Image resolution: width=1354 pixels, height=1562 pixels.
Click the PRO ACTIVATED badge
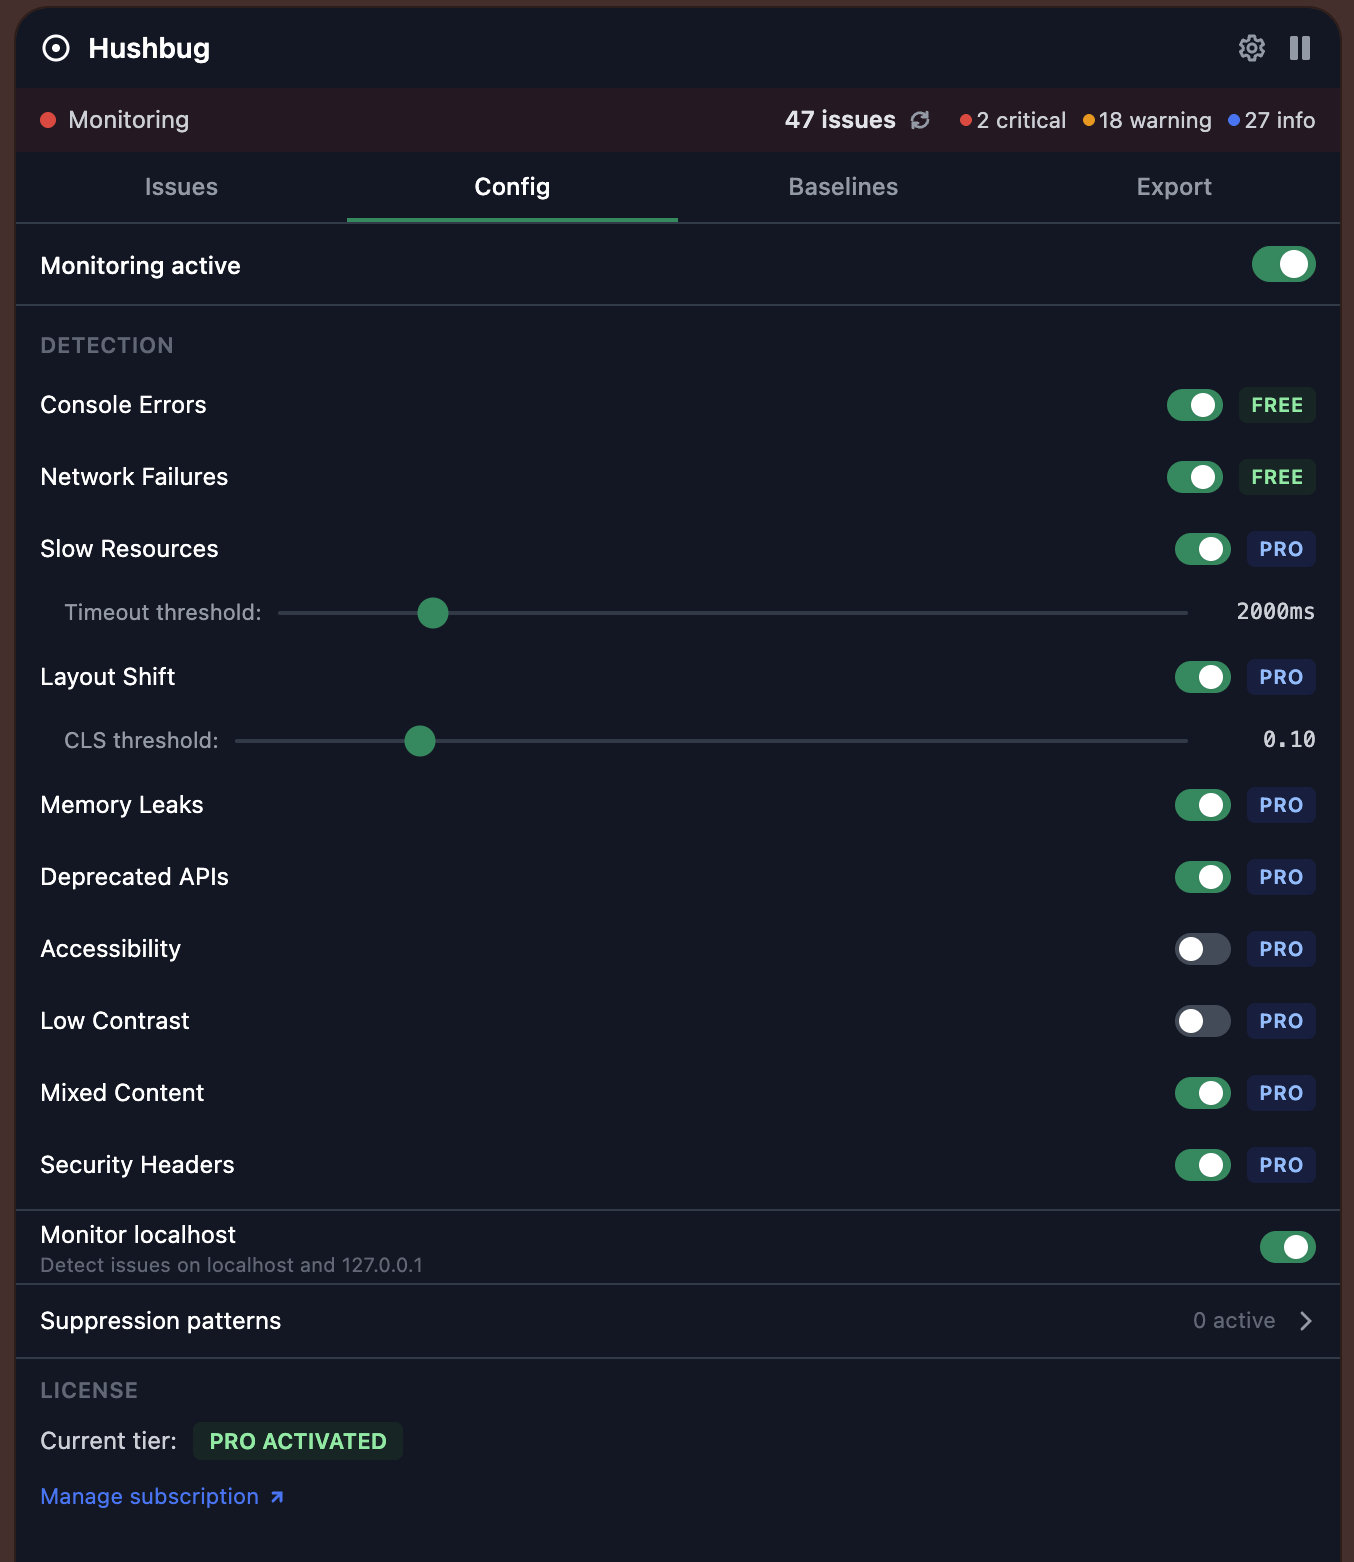click(297, 1441)
